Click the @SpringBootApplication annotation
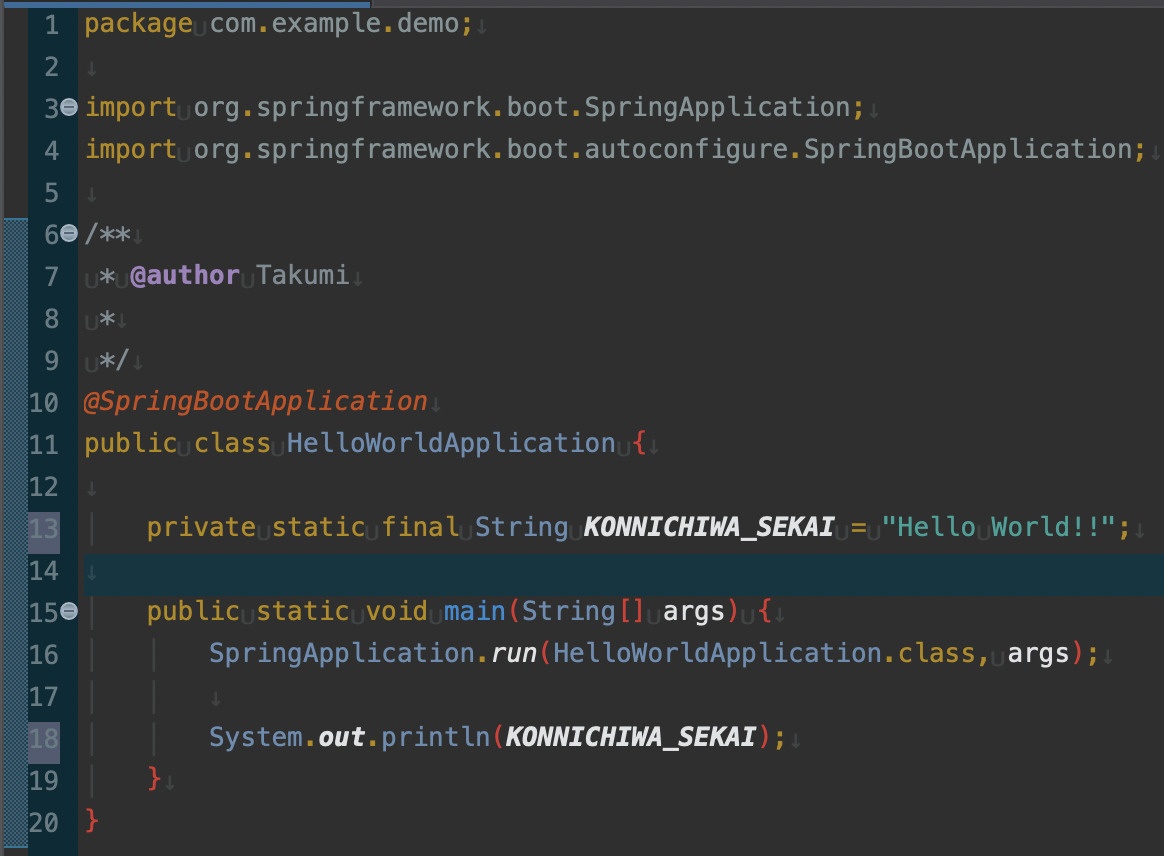Screen dimensions: 1164x856 [256, 402]
